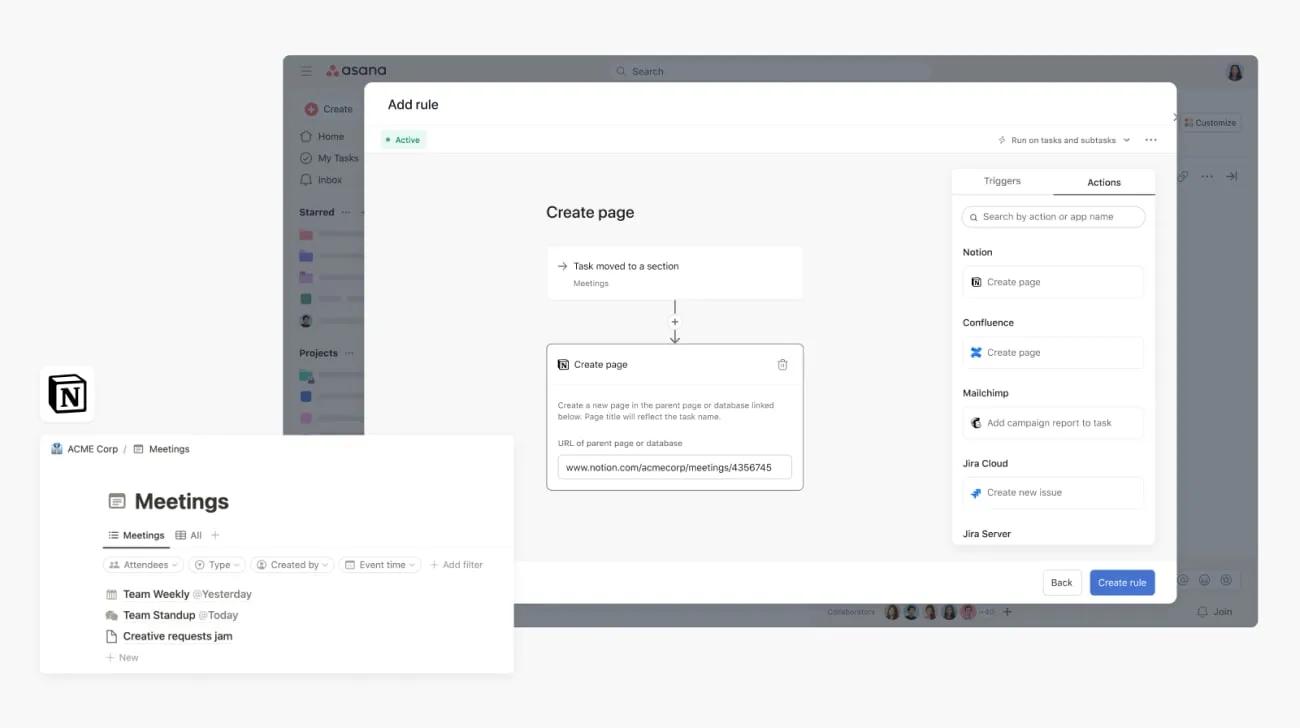Switch to the Triggers tab
Image resolution: width=1300 pixels, height=728 pixels.
click(x=1002, y=181)
